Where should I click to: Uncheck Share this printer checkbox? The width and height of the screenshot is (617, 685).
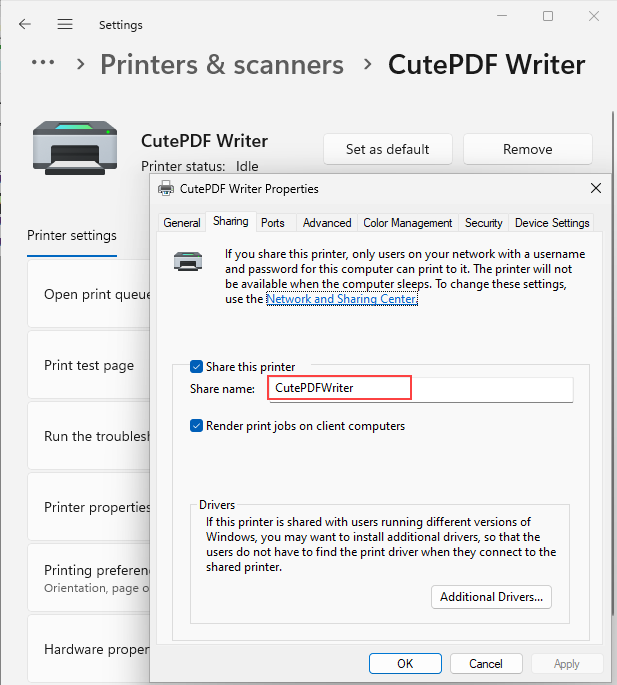pos(196,367)
